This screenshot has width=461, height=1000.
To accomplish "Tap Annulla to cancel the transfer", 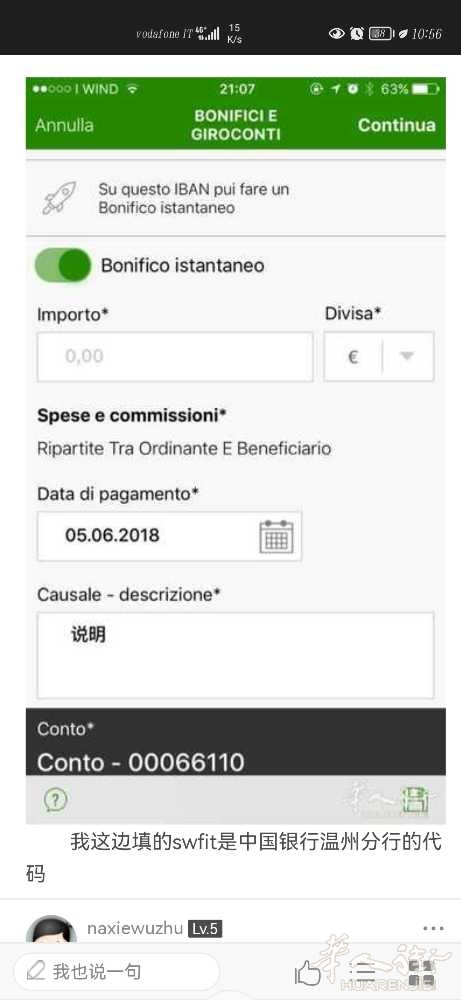I will [x=64, y=125].
